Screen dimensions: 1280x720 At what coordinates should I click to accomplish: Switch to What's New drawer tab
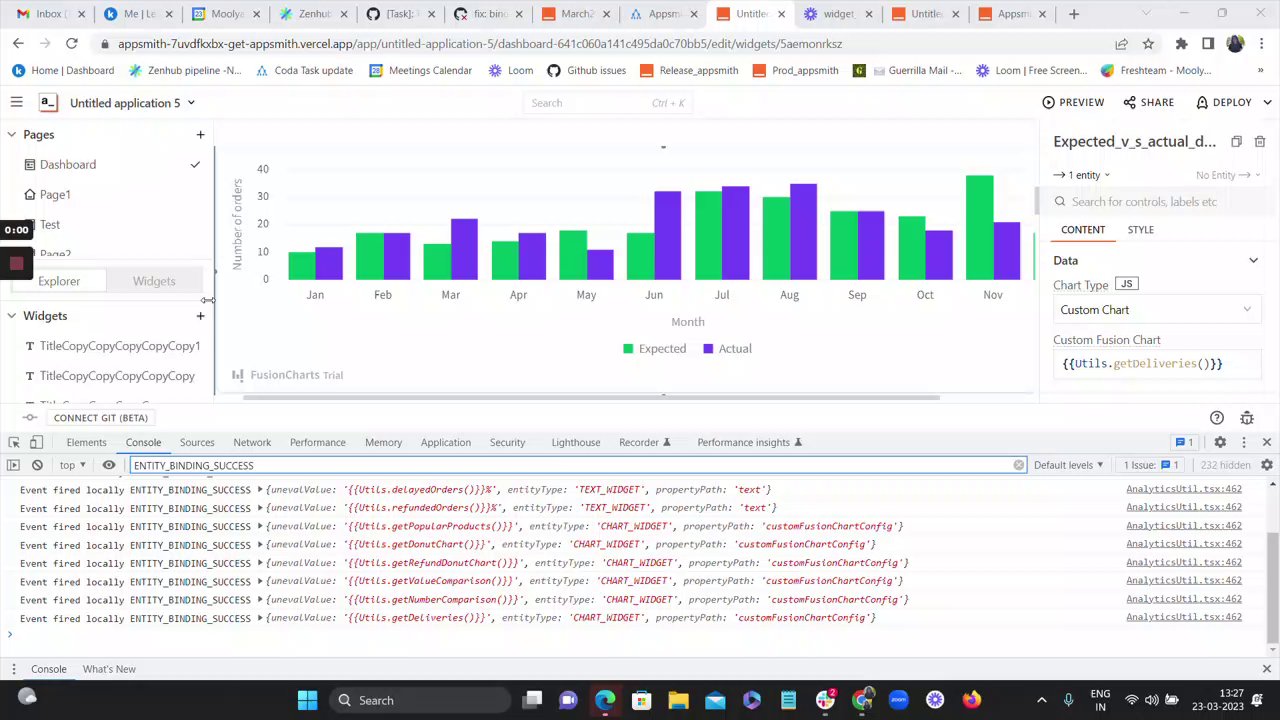pos(109,669)
